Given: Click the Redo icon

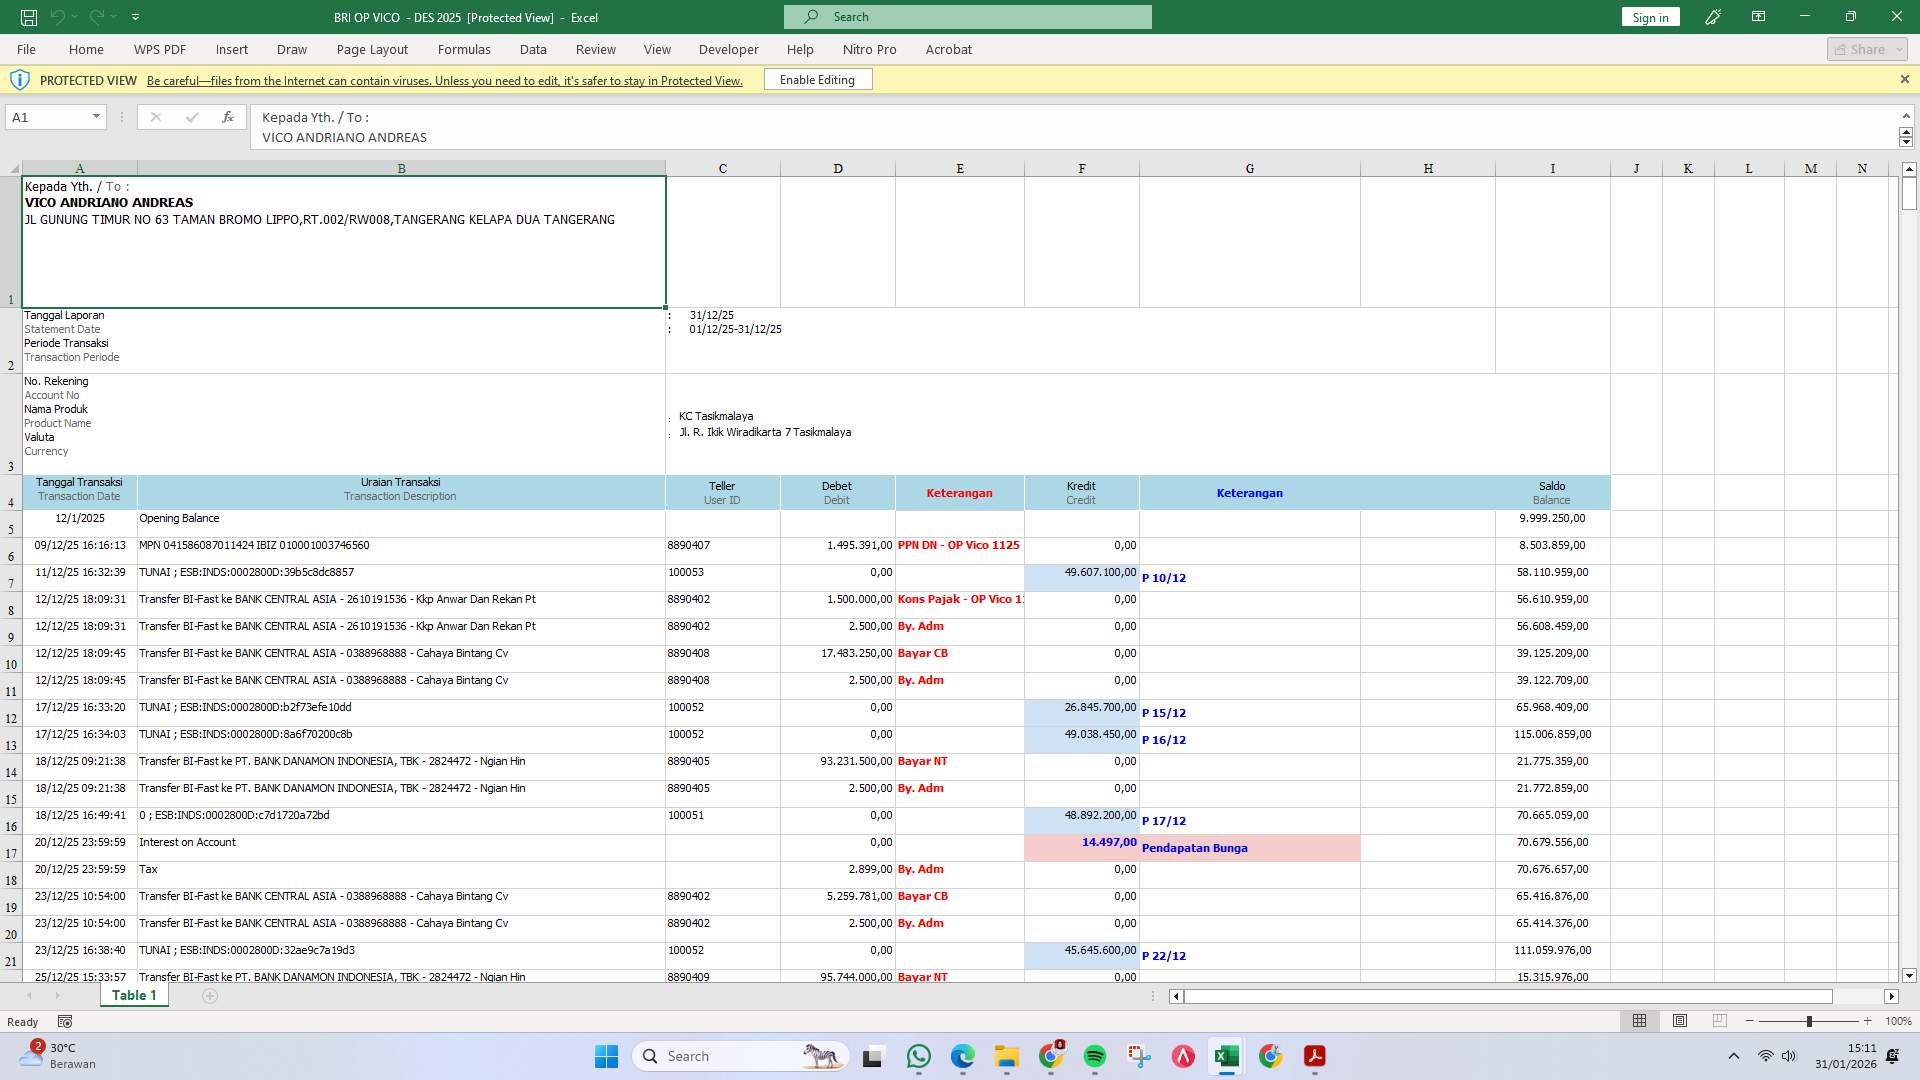Looking at the screenshot, I should point(97,17).
